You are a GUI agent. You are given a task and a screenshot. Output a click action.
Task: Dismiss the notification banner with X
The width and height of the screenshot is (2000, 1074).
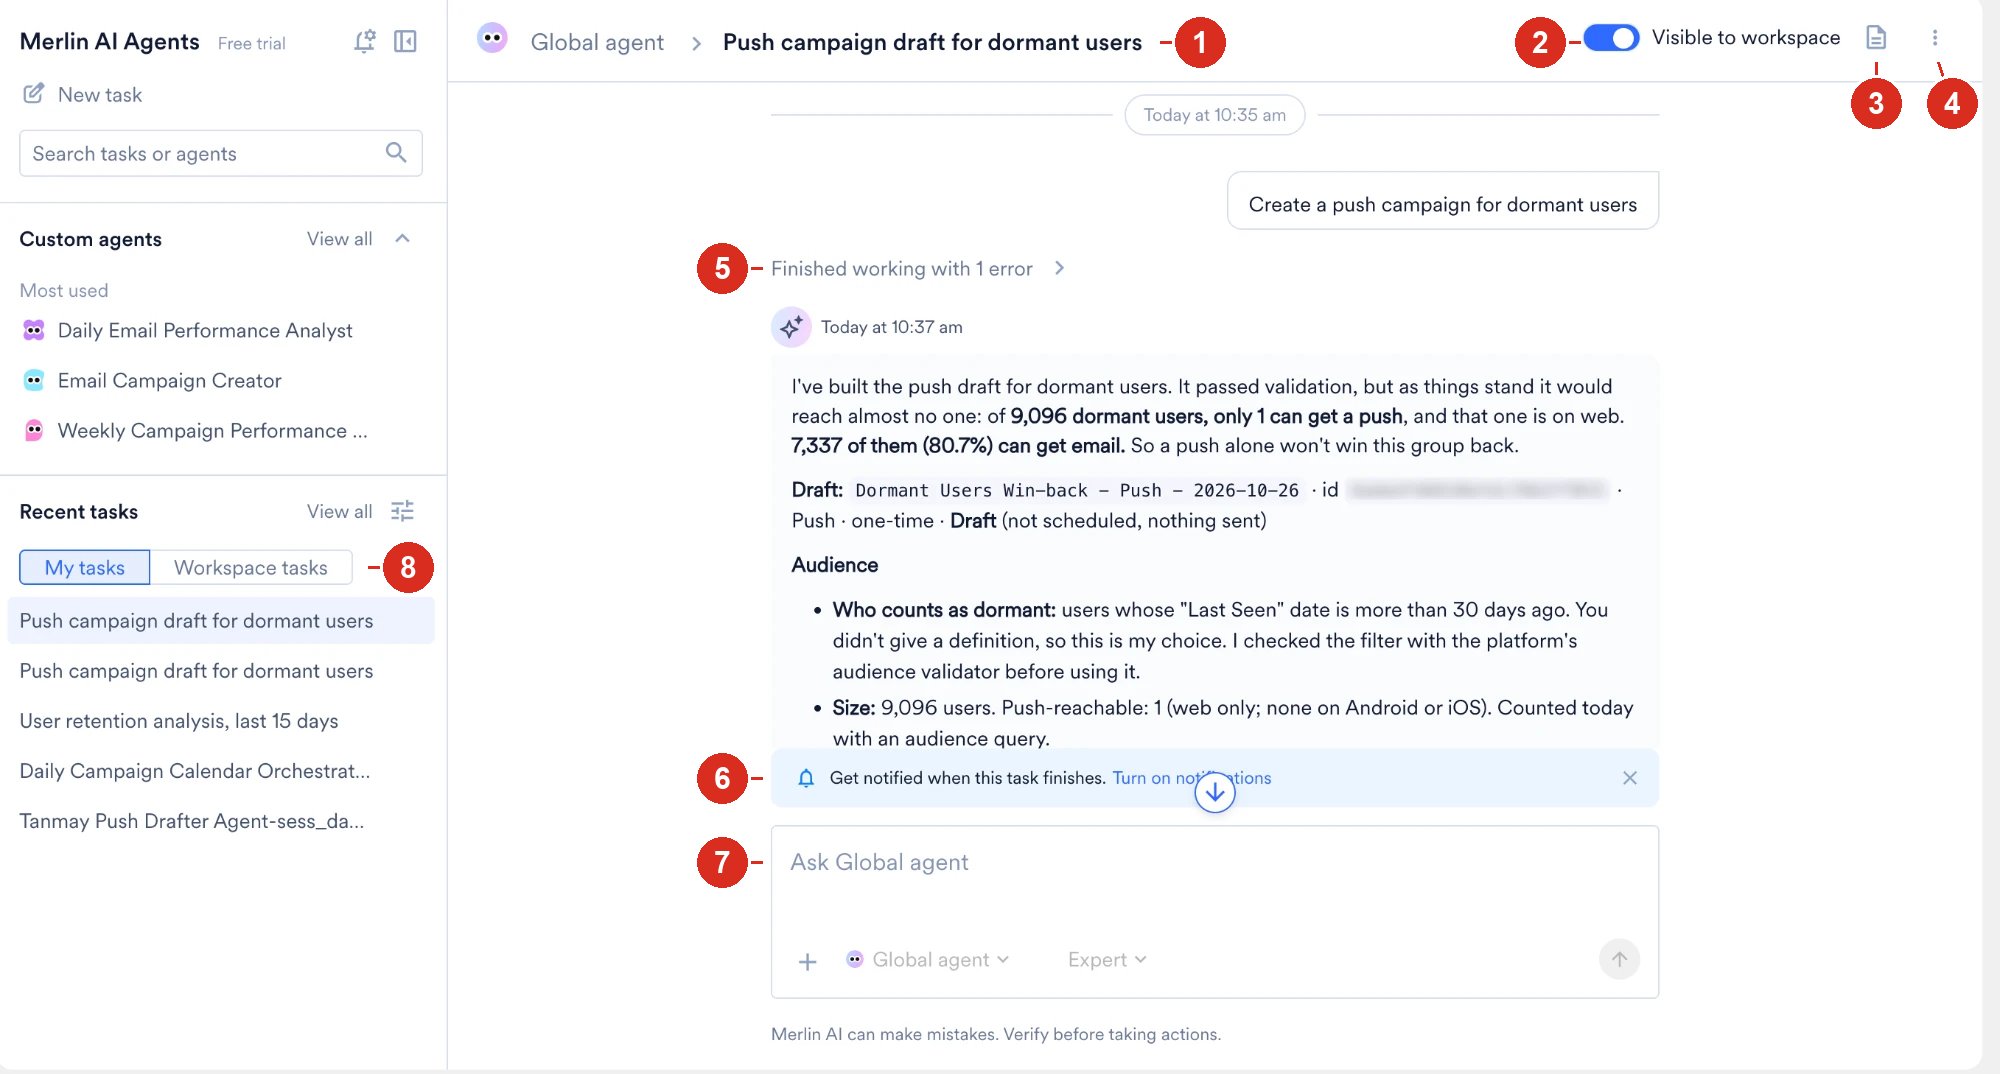coord(1630,778)
